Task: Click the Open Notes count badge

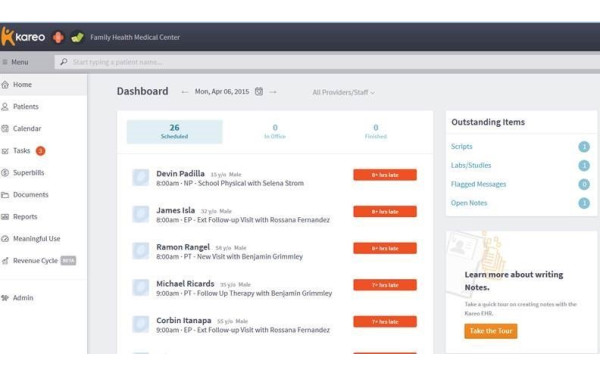Action: point(584,203)
